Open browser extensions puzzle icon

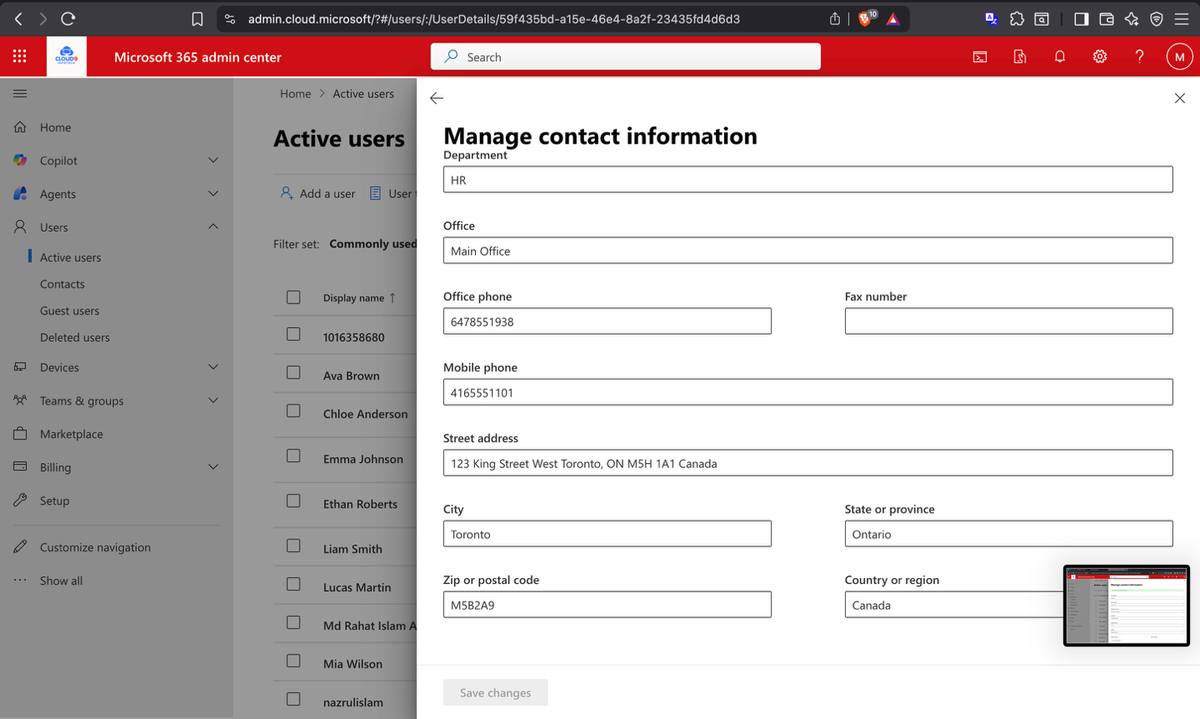1017,18
